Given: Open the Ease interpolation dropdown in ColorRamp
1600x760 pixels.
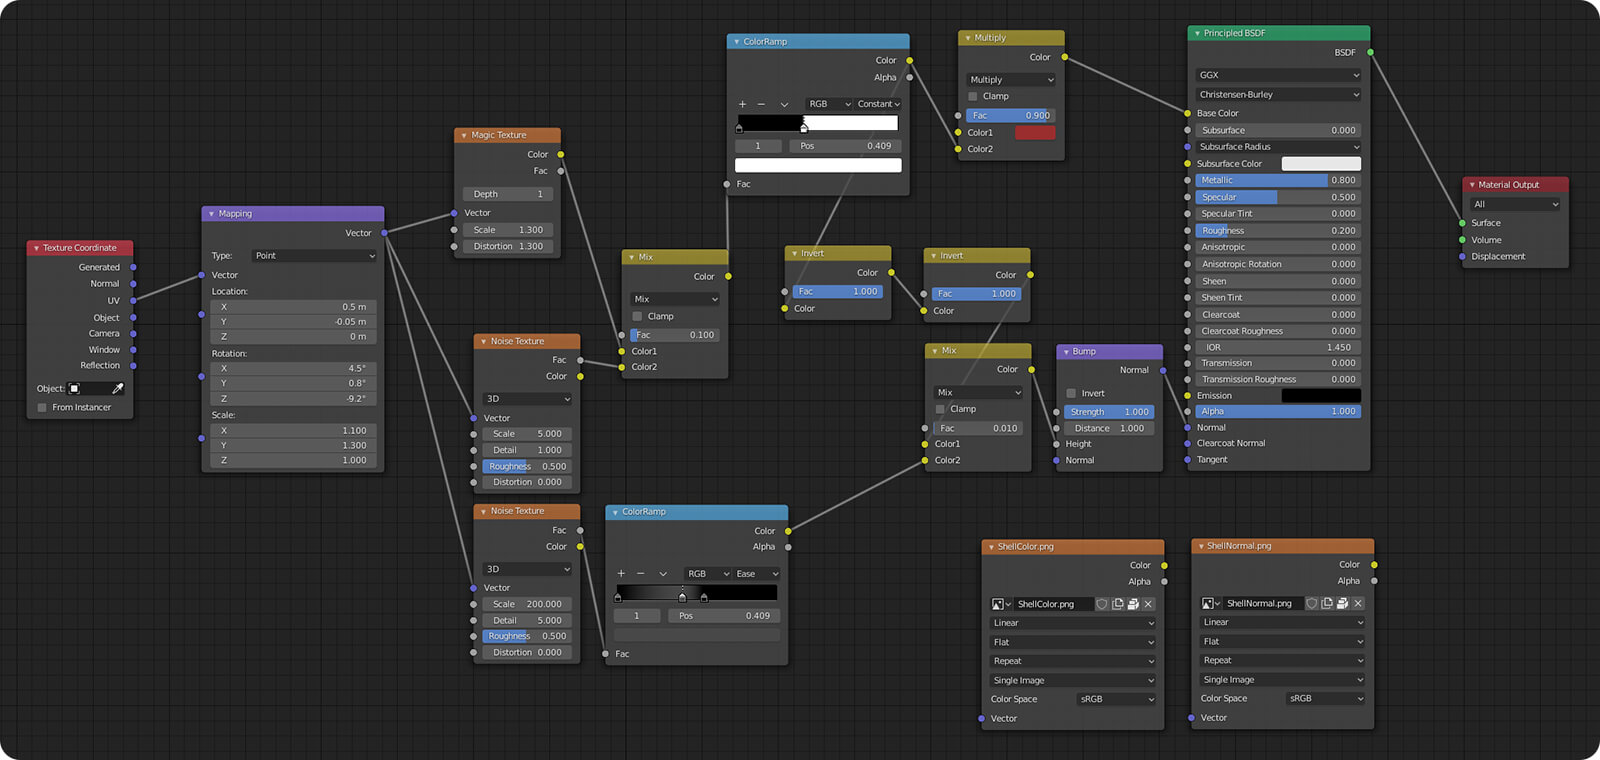Looking at the screenshot, I should pos(757,574).
